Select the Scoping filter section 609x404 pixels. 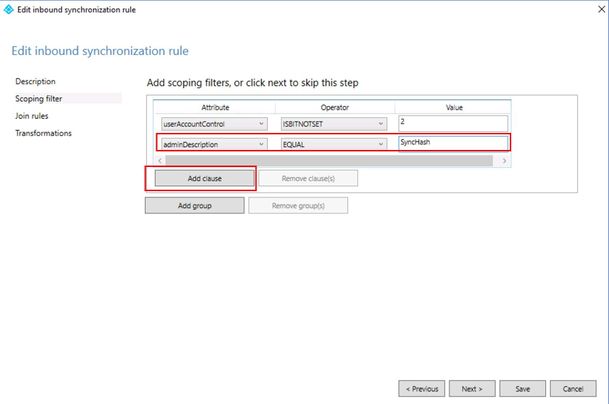pyautogui.click(x=38, y=99)
